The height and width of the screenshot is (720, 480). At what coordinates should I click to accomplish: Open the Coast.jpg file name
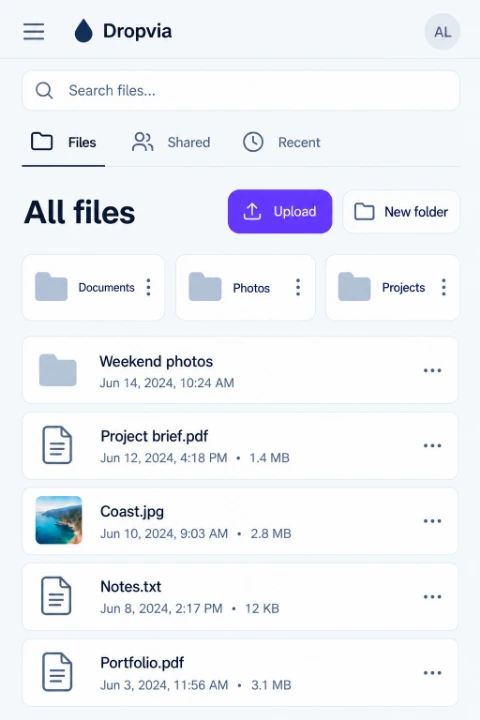tap(132, 512)
